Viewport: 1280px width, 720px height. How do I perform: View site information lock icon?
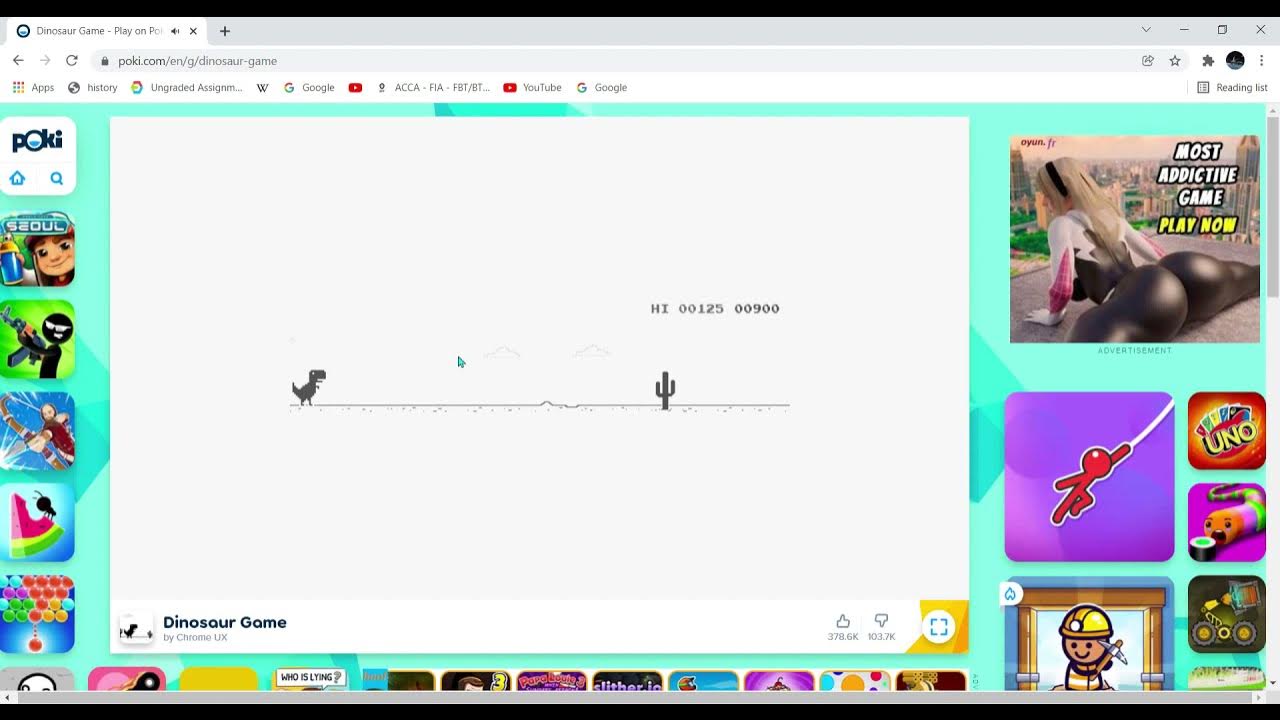click(104, 61)
